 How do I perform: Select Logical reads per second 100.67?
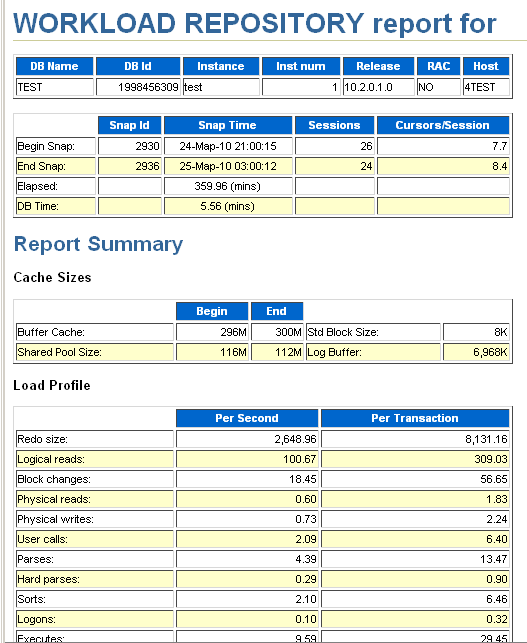pos(247,459)
